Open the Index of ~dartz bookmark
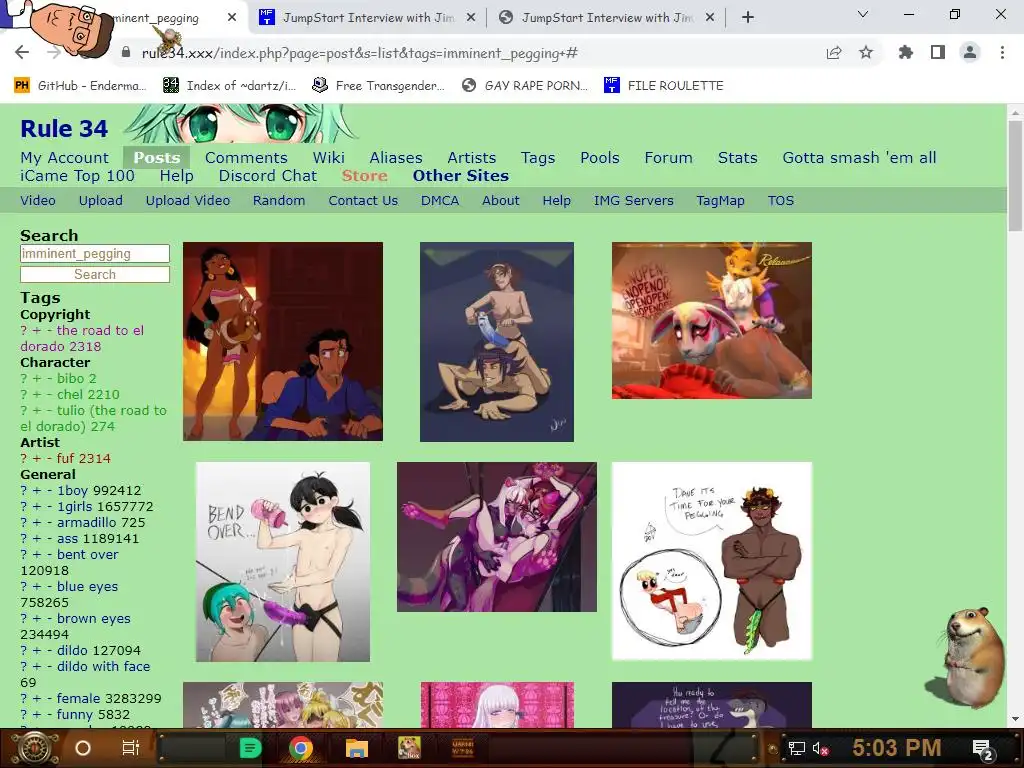The image size is (1024, 768). point(229,86)
